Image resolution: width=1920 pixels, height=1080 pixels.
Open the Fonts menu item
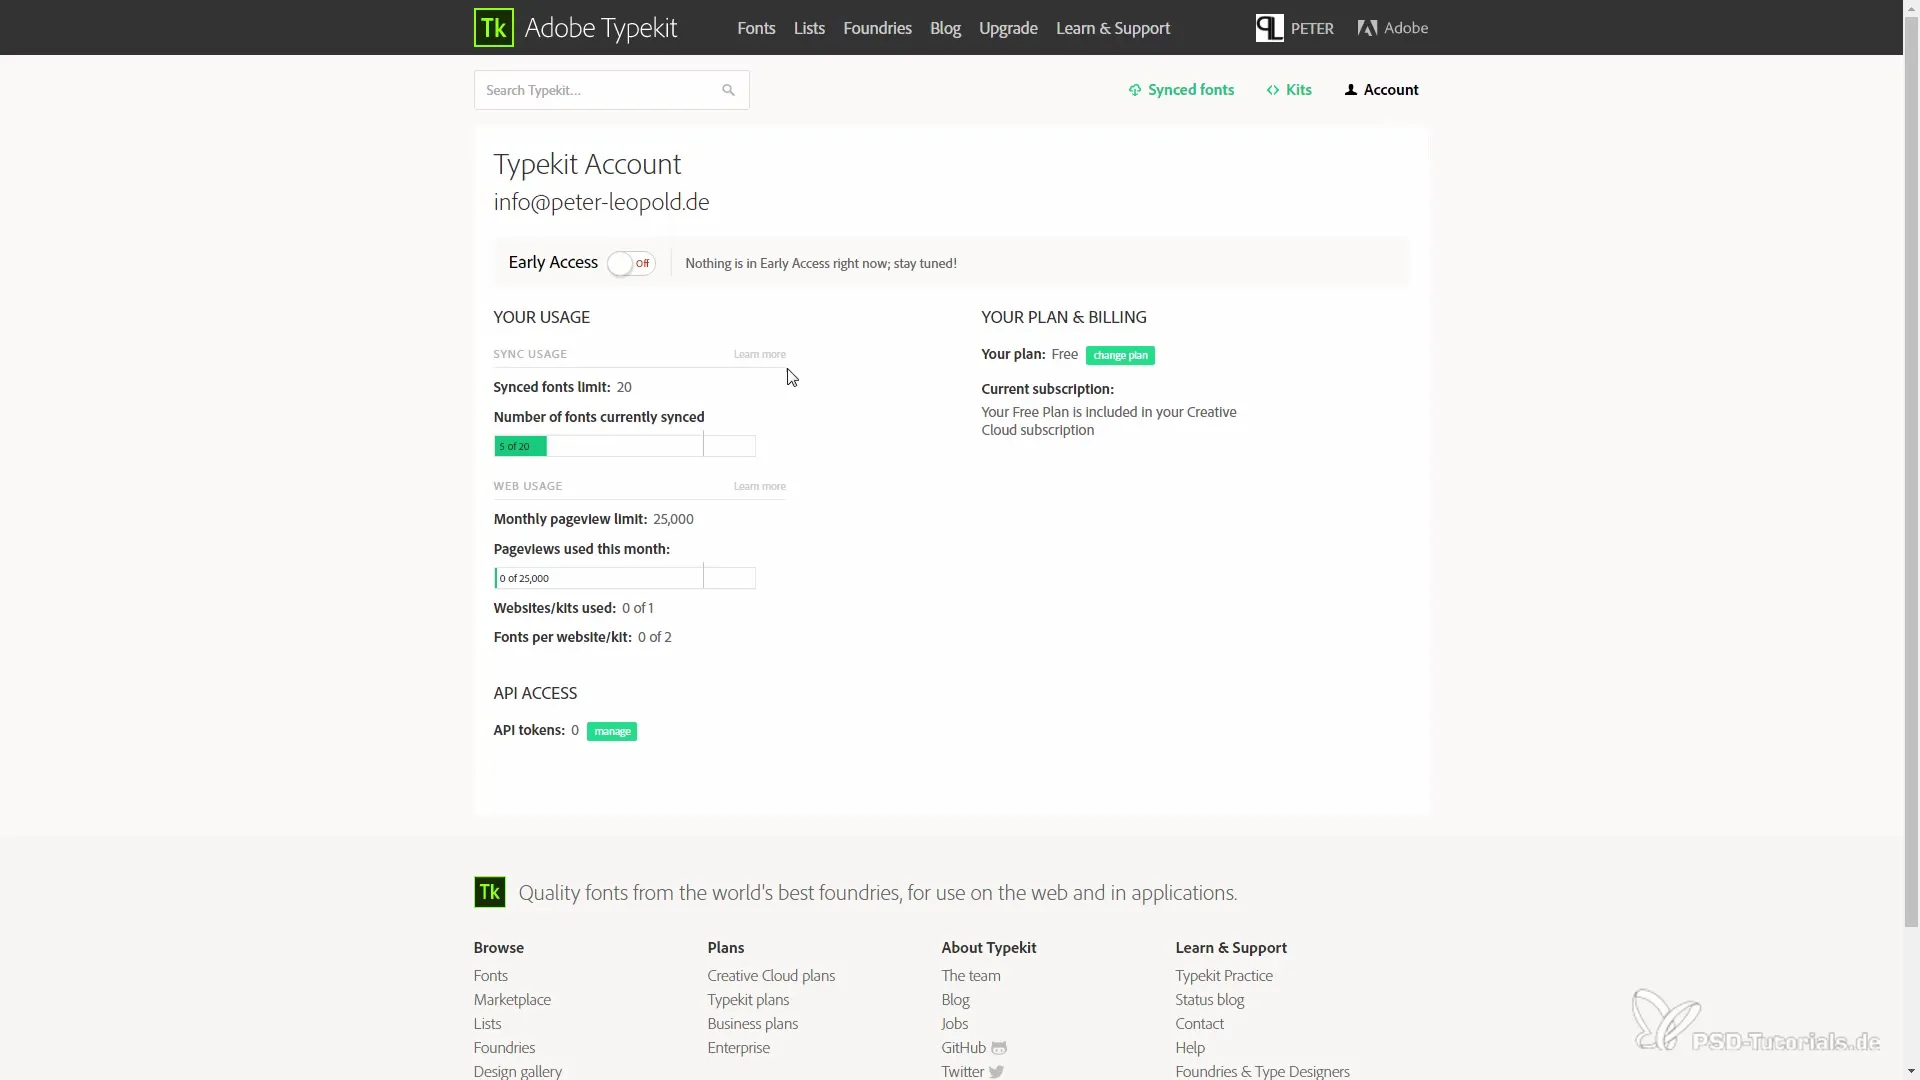click(756, 28)
